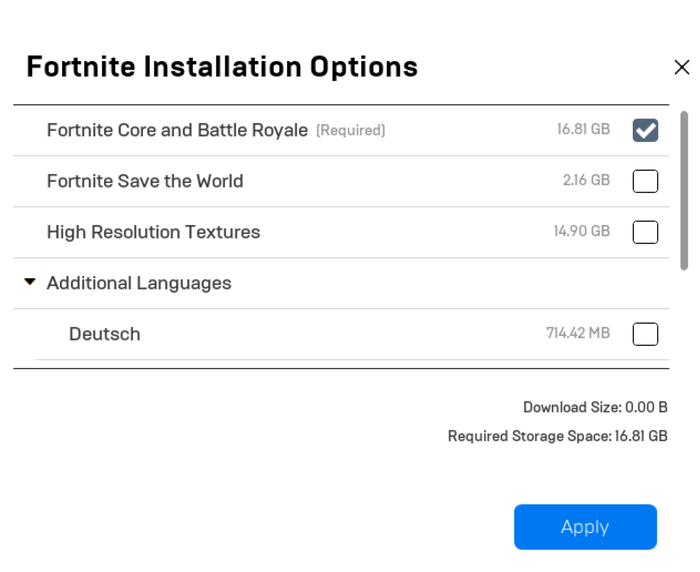Click the Download Size: 0.00 B text
The height and width of the screenshot is (572, 700).
(x=595, y=407)
